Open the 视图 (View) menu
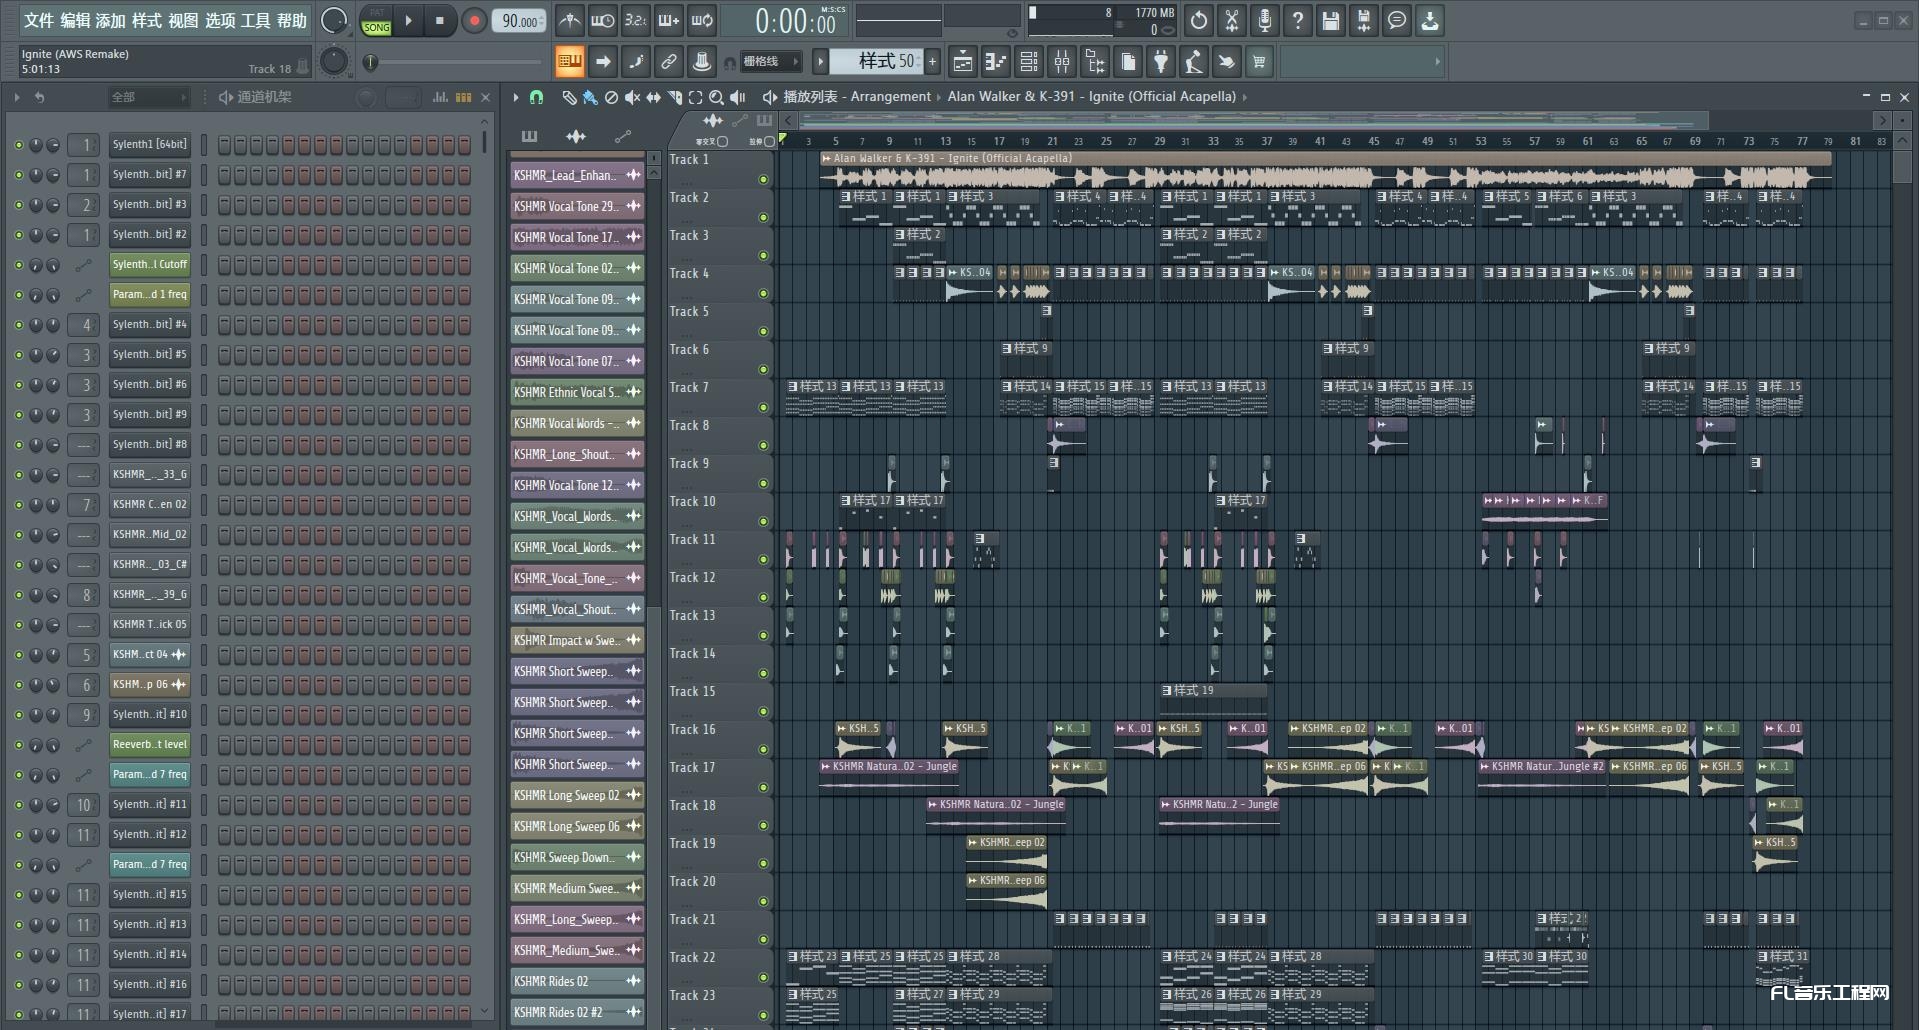Screen dimensions: 1919x1030 [183, 20]
